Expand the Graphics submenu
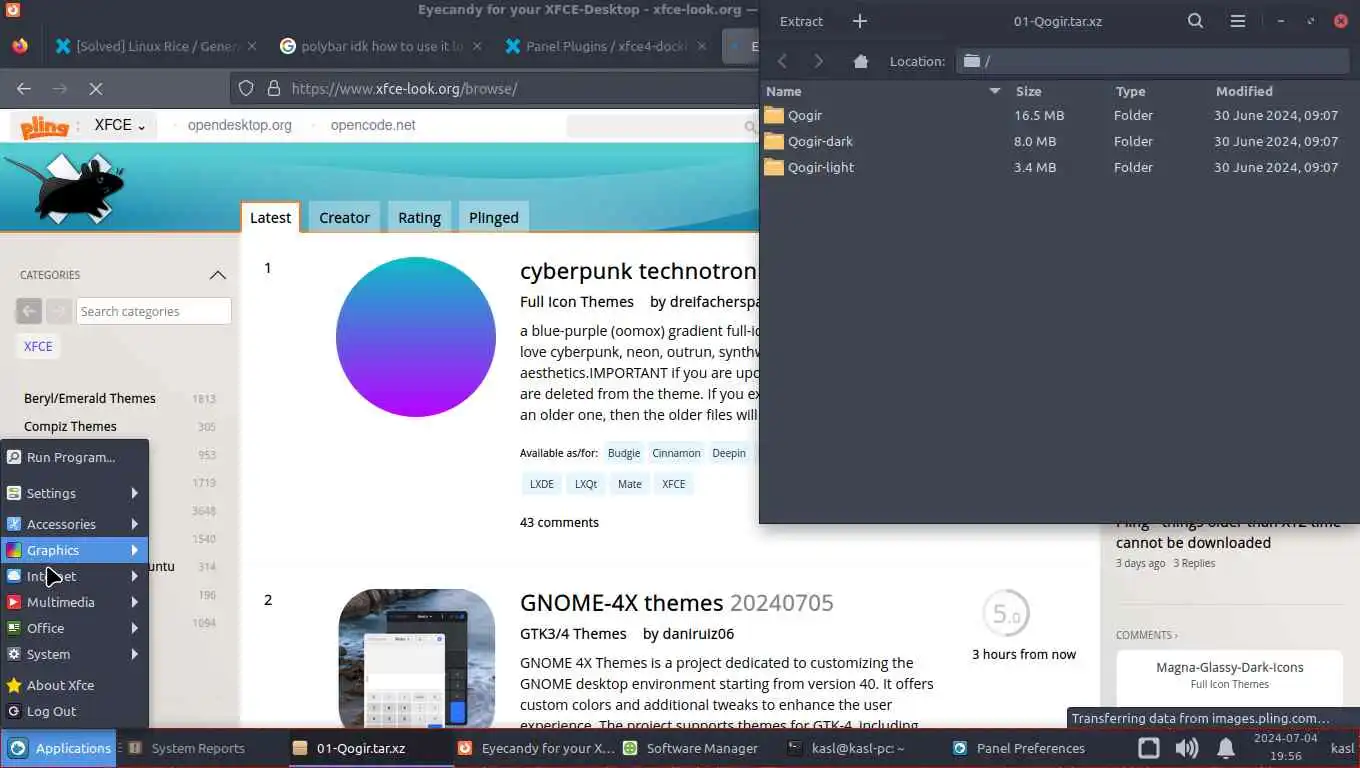Image resolution: width=1360 pixels, height=768 pixels. pyautogui.click(x=74, y=550)
